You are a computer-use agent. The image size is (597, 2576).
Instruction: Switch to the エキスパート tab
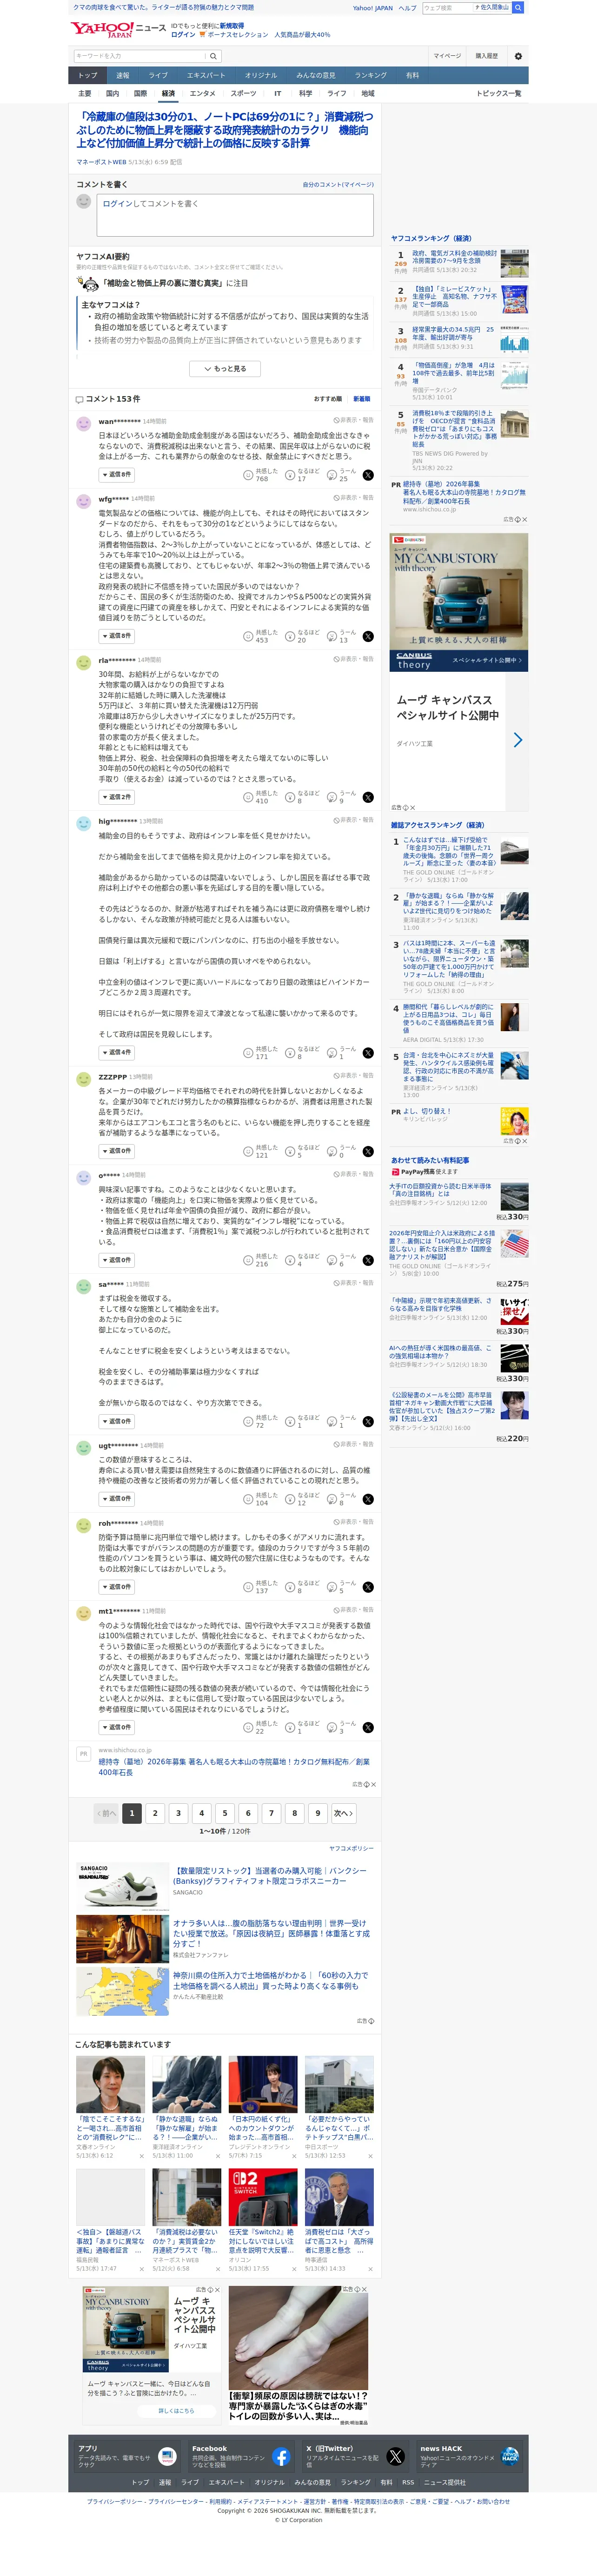click(x=206, y=75)
